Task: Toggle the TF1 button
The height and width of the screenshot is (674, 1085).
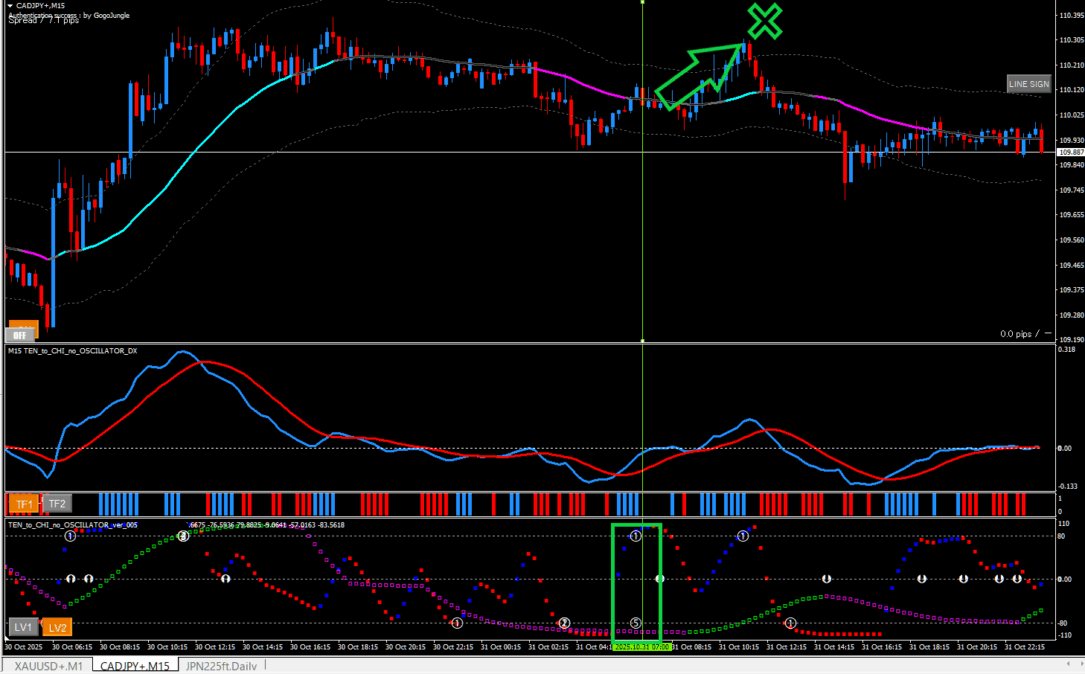Action: pos(22,504)
